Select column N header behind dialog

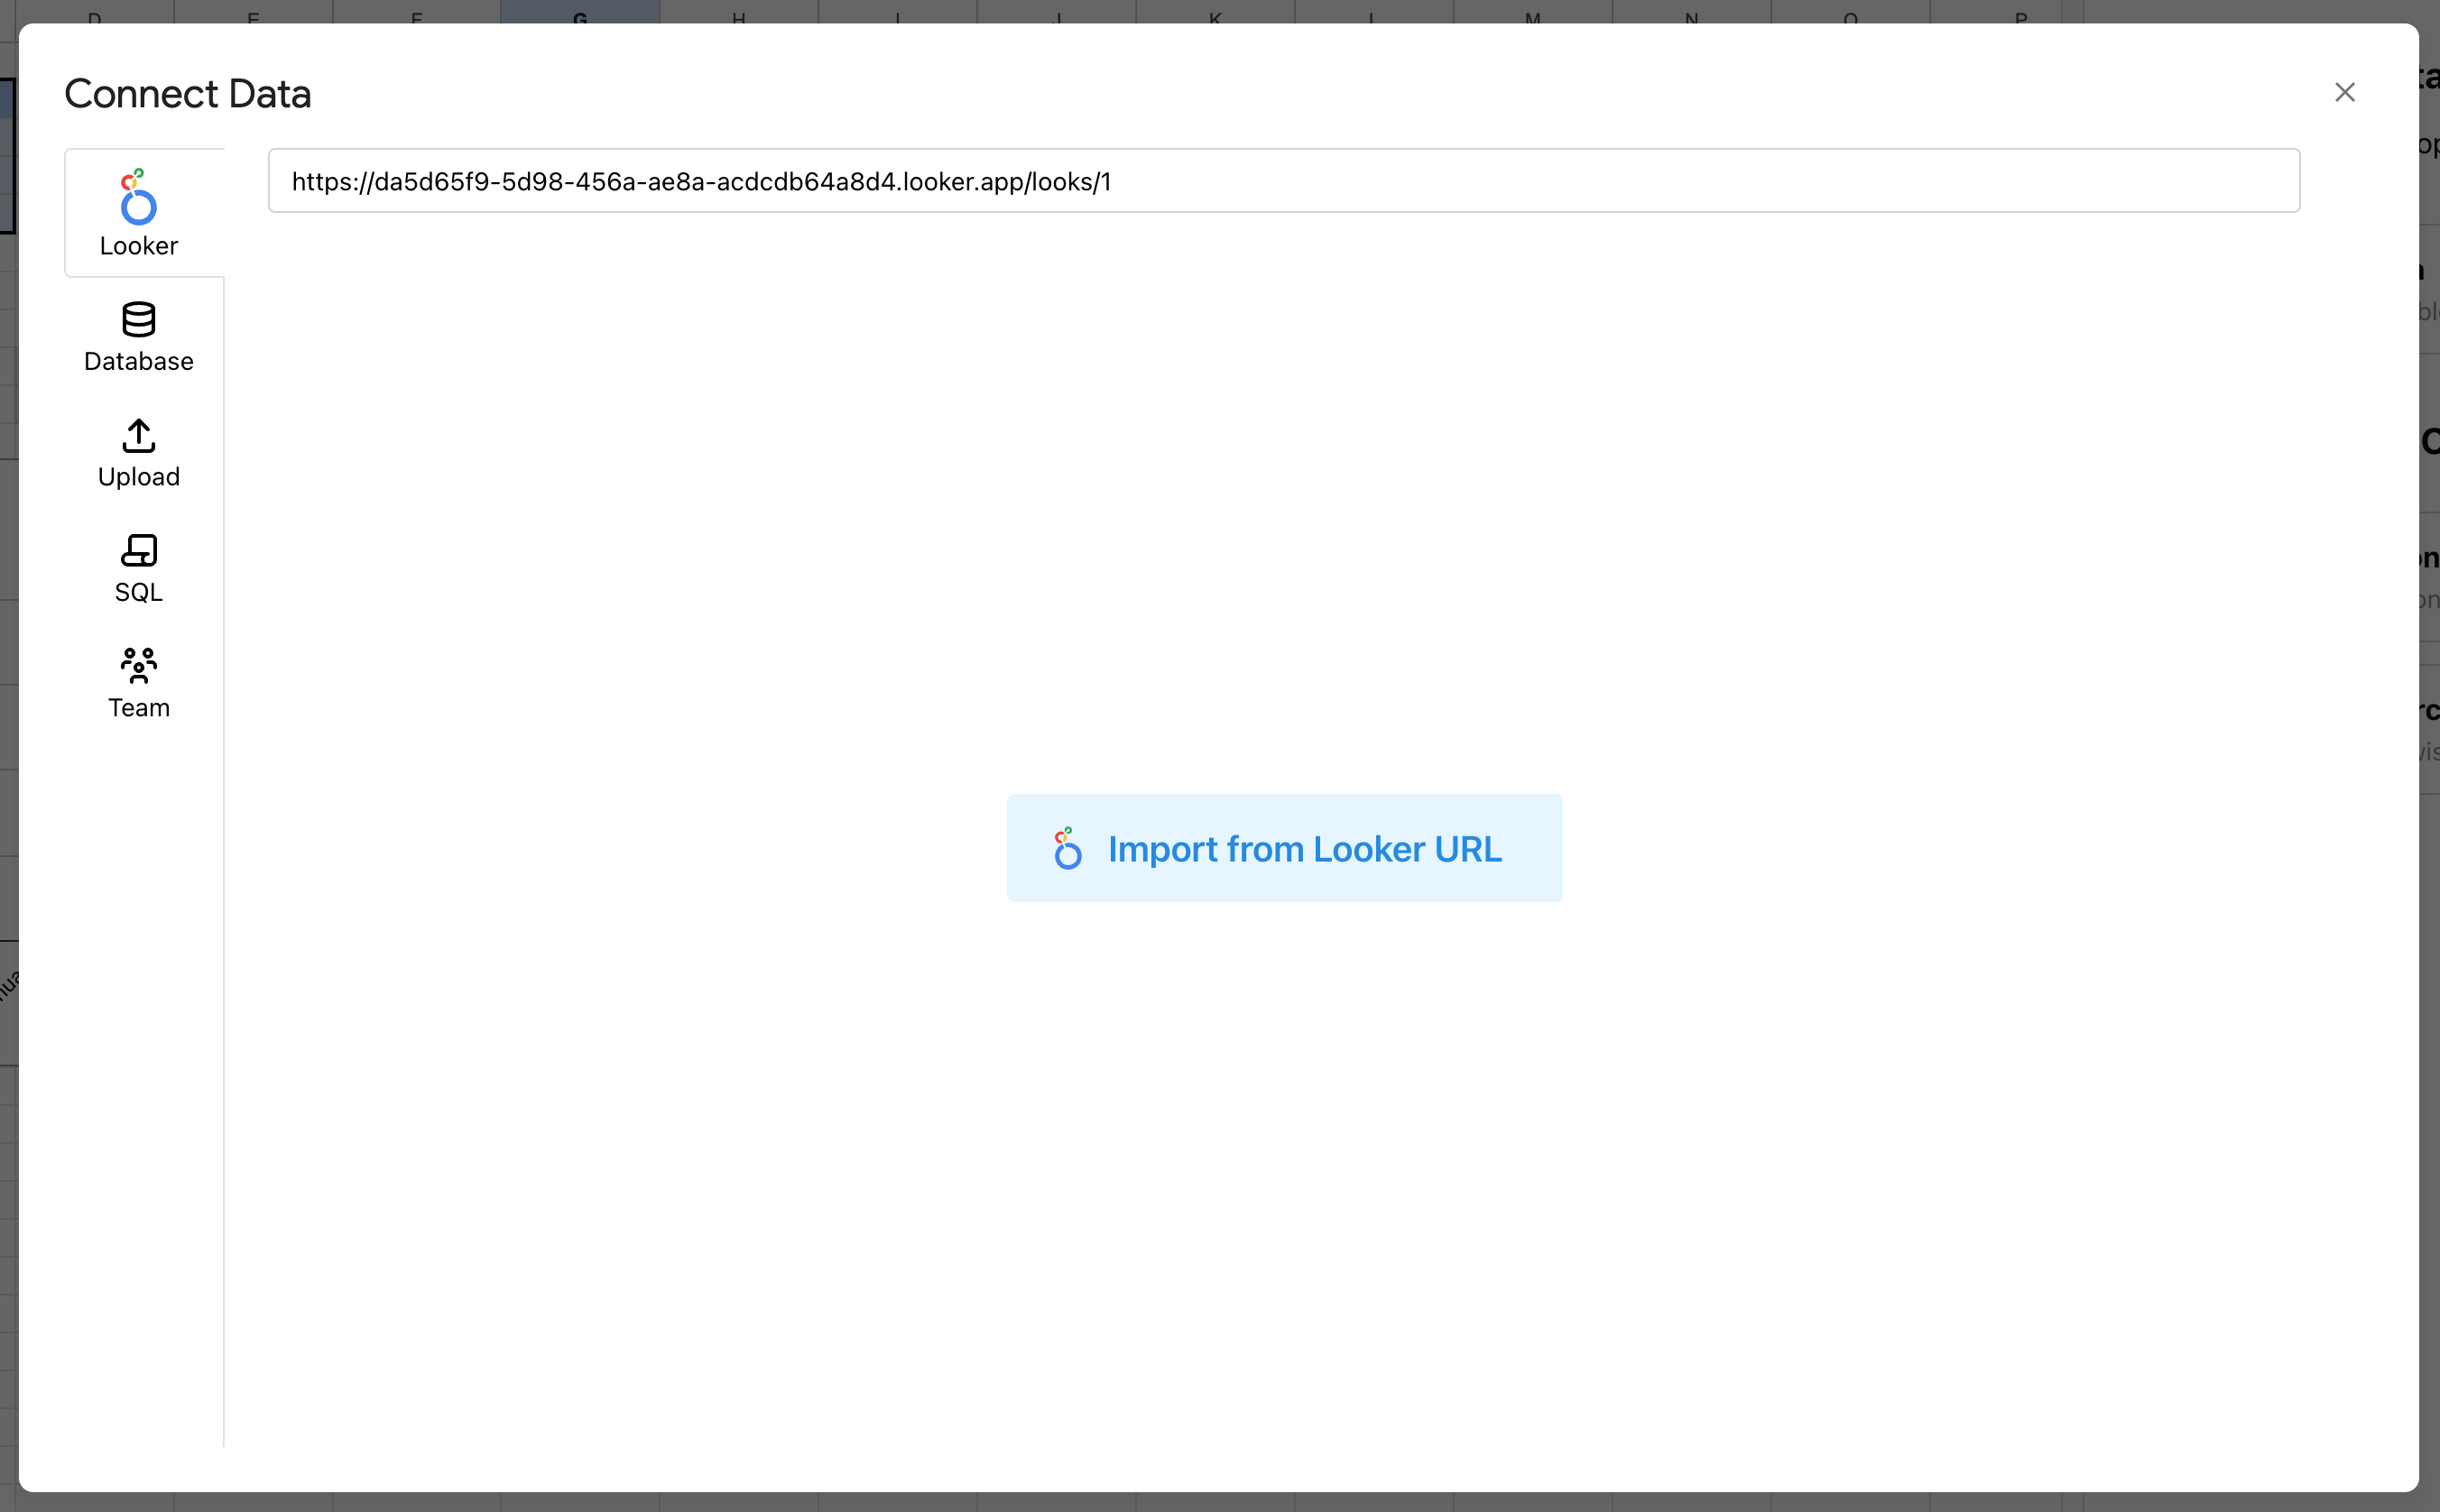[1691, 12]
